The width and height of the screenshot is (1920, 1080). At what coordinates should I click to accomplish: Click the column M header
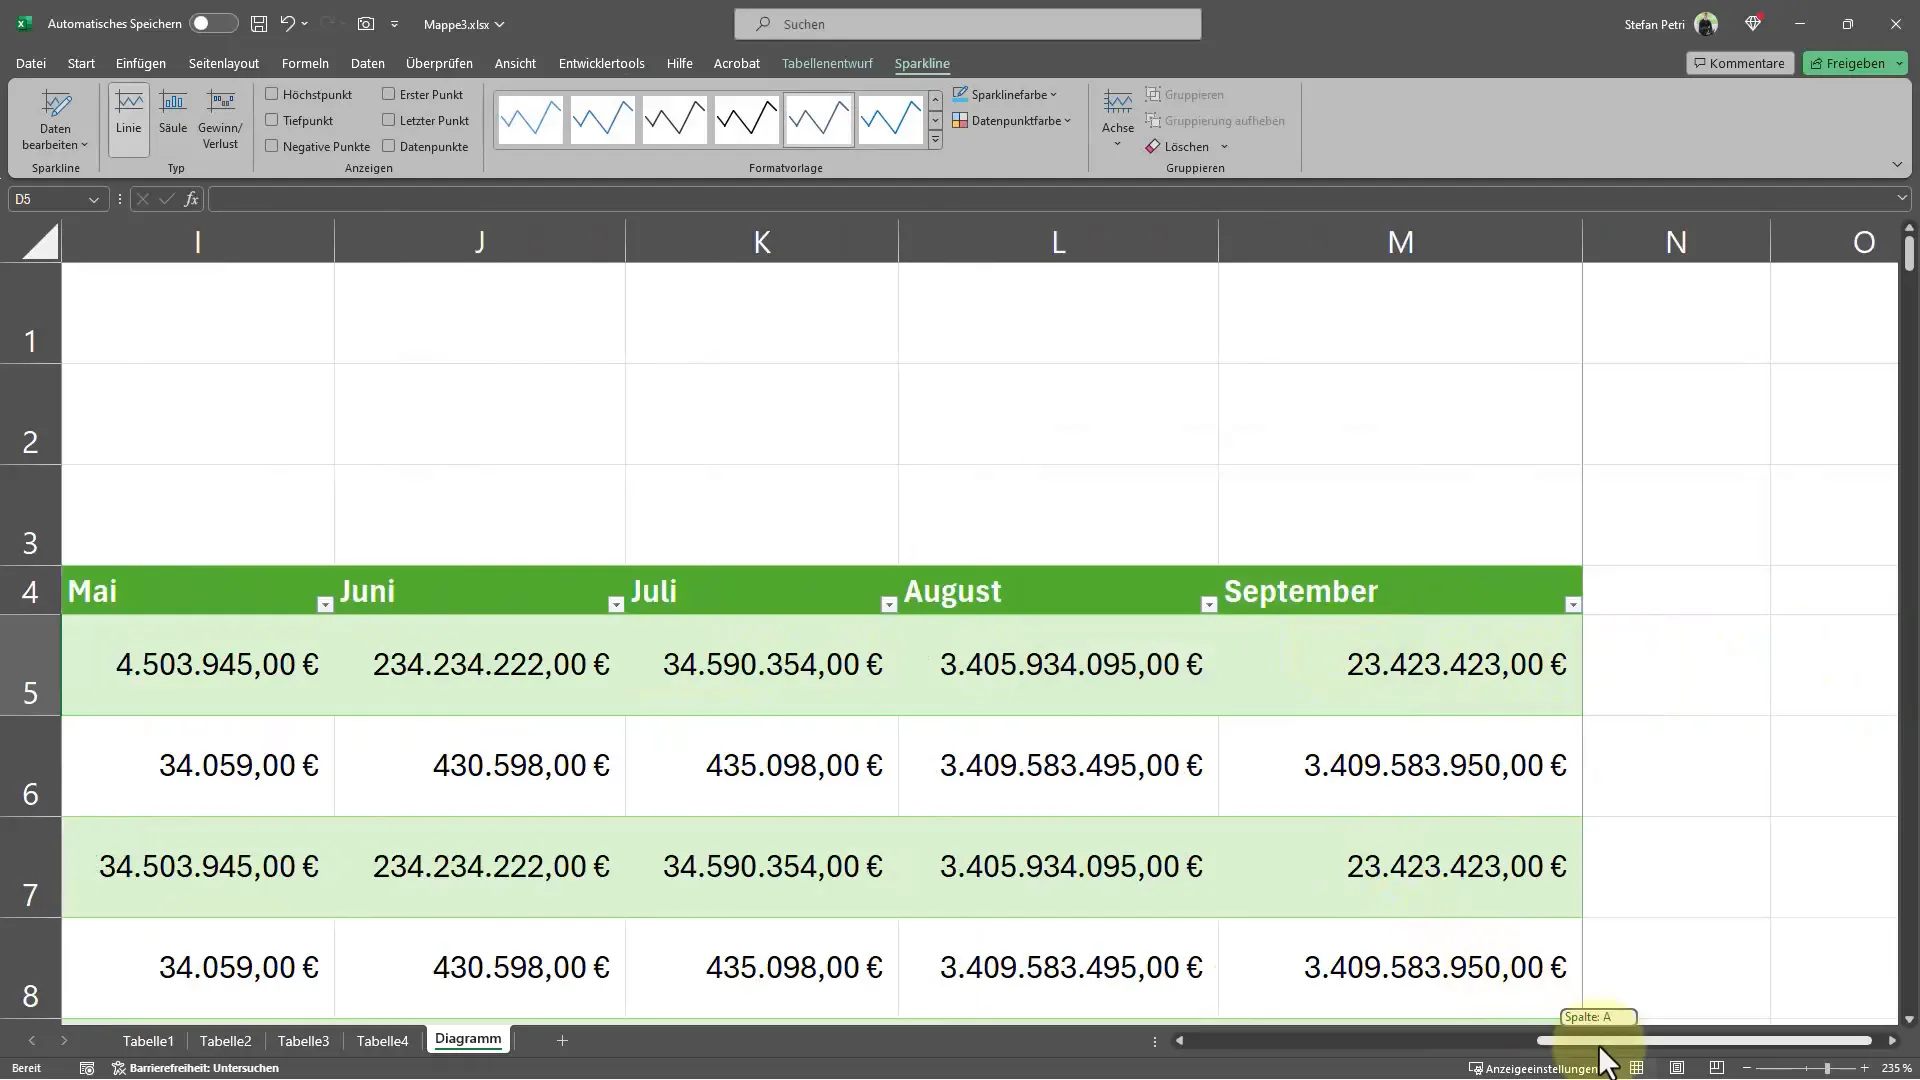tap(1400, 241)
